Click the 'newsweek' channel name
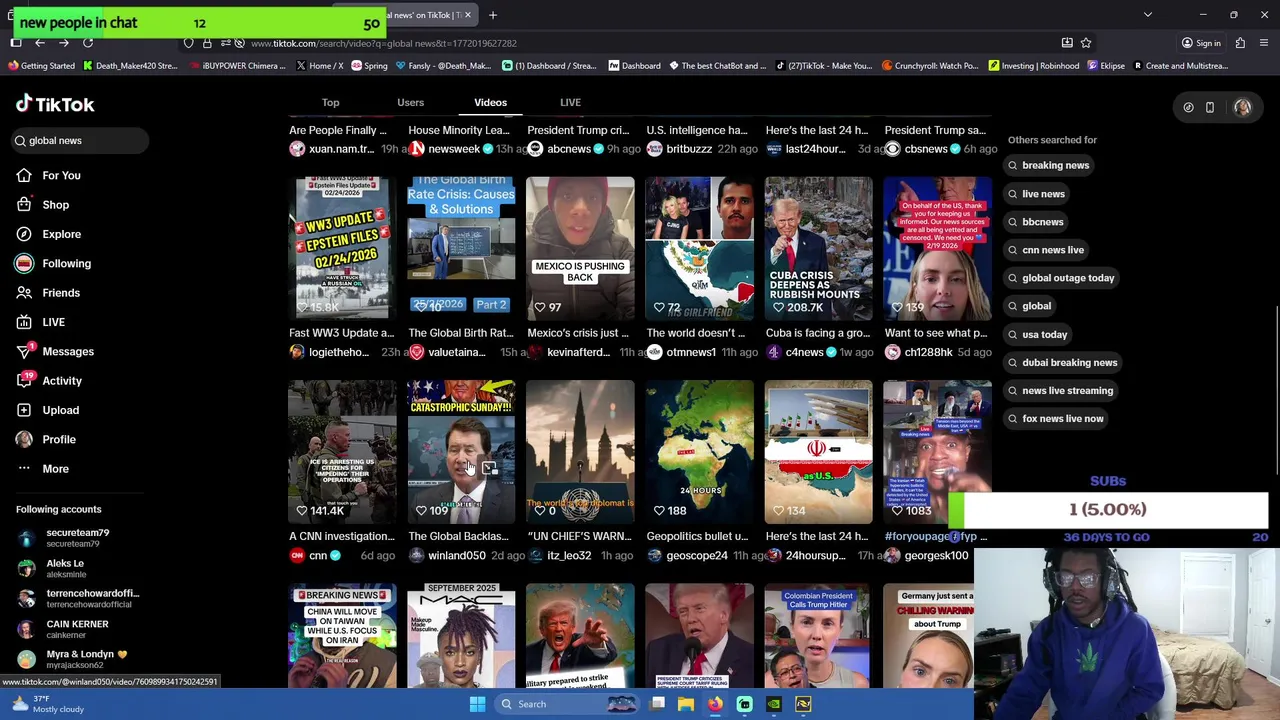 [453, 149]
